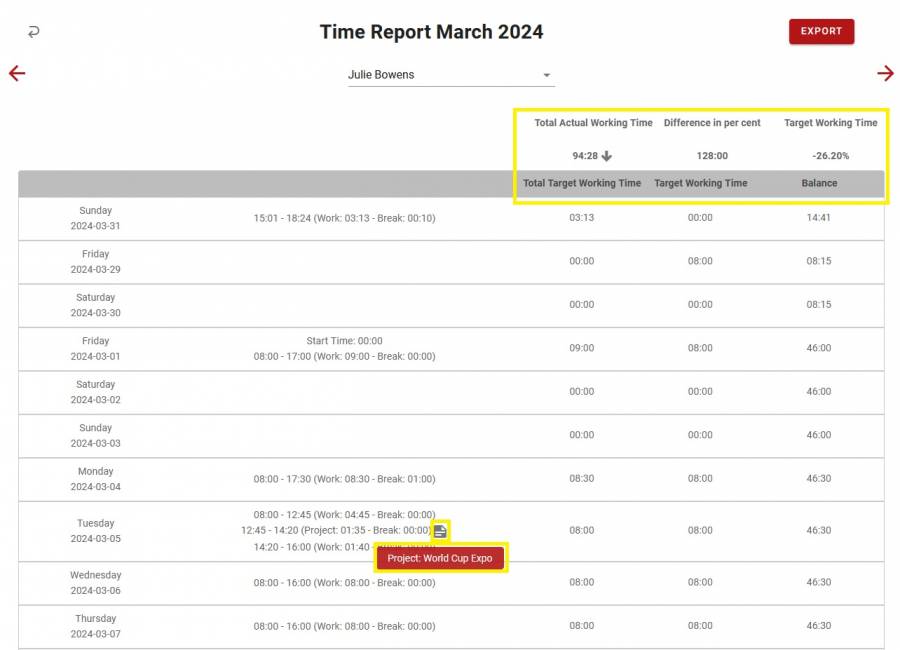Click the 15:01 - 18:24 time entry

(x=344, y=218)
